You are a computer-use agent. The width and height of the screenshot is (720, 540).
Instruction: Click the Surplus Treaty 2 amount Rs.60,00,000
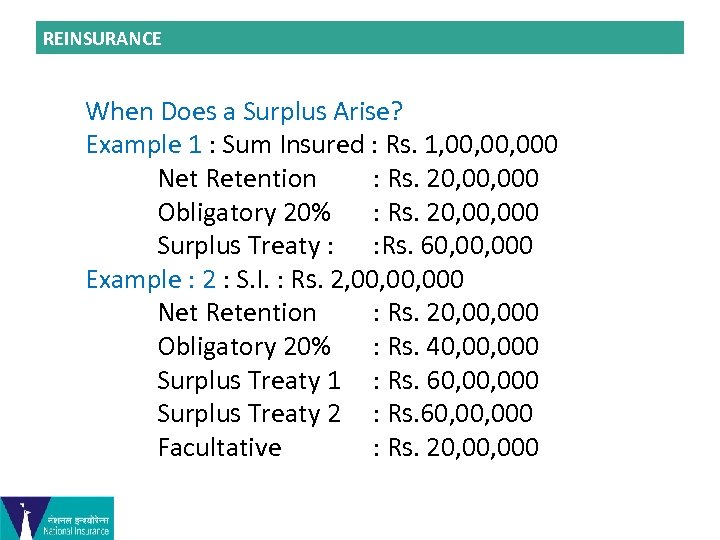pos(463,413)
